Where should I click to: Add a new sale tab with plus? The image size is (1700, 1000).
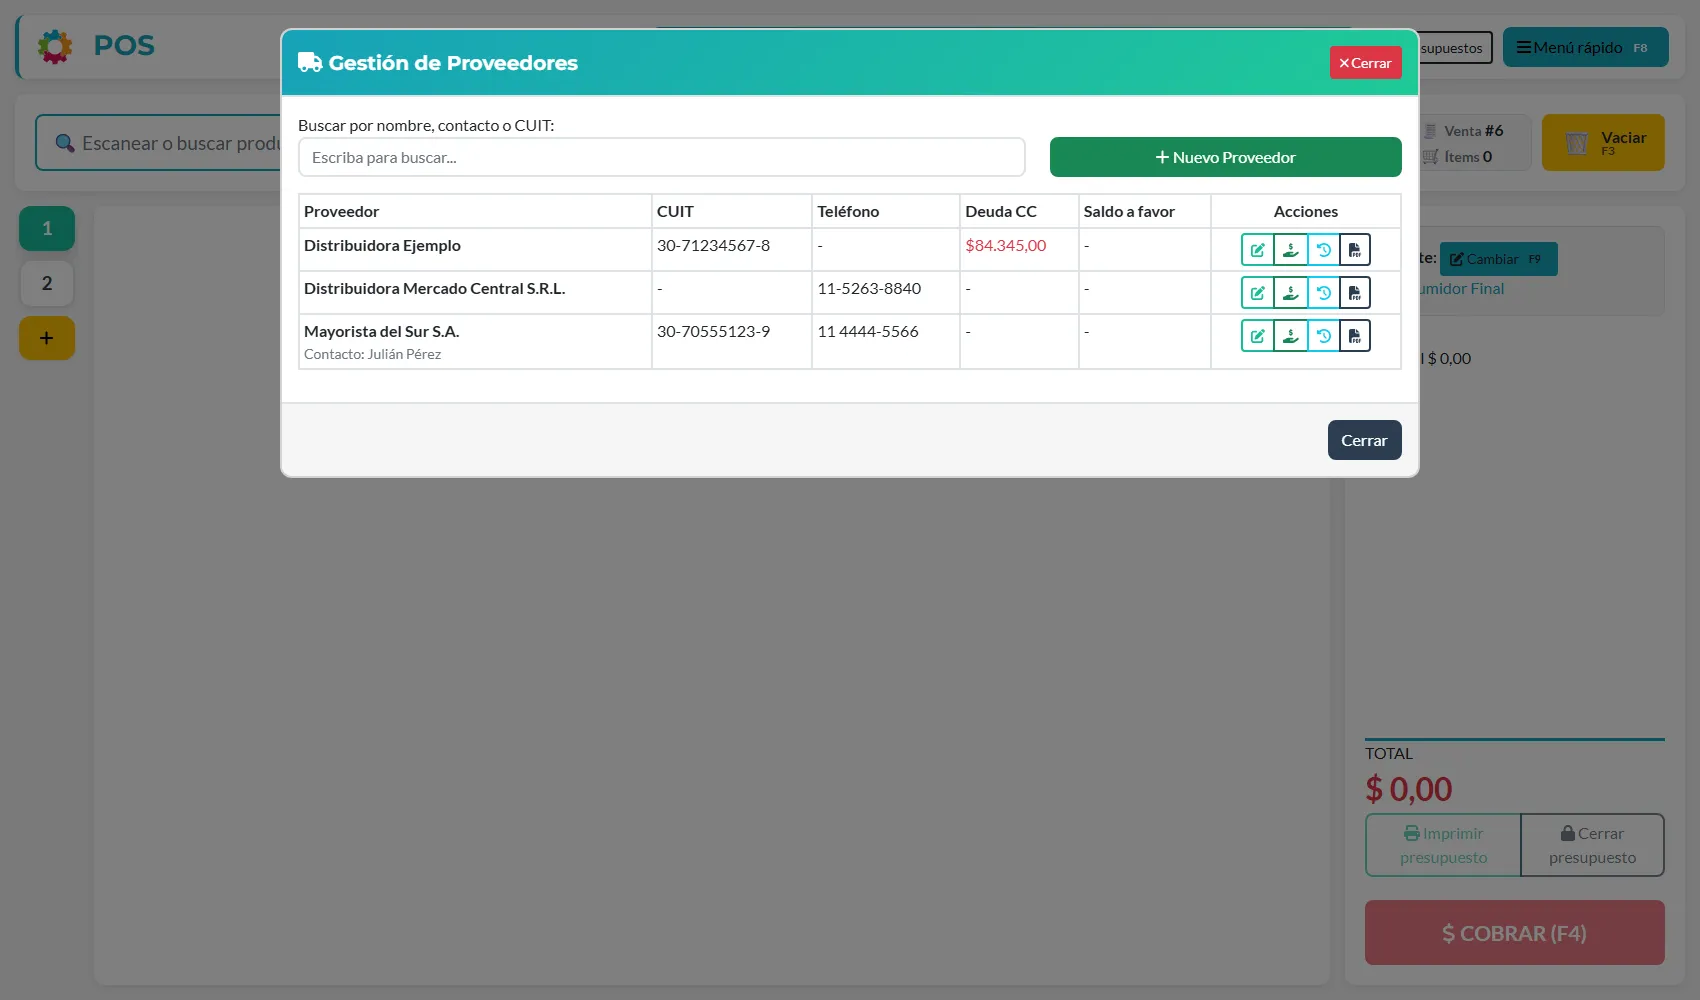point(47,338)
